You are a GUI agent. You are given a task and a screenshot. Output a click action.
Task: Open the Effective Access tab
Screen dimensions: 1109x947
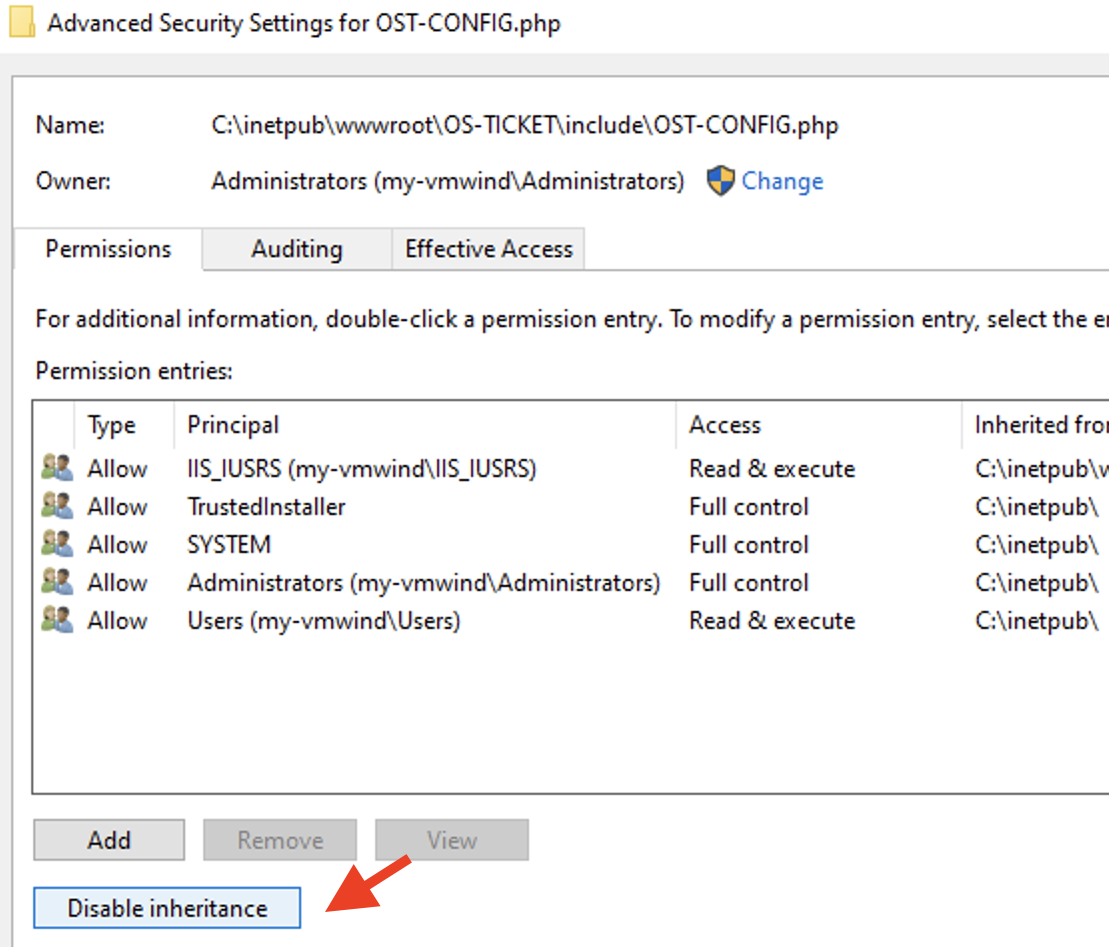click(x=488, y=249)
